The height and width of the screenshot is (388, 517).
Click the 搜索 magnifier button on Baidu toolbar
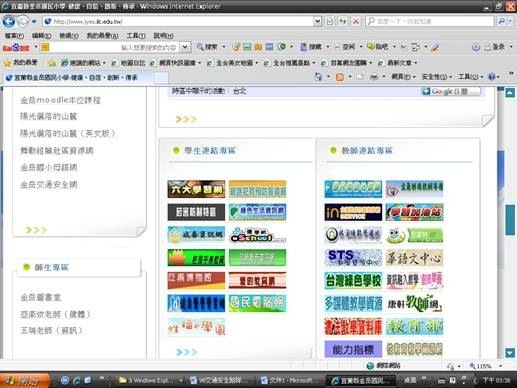(207, 47)
